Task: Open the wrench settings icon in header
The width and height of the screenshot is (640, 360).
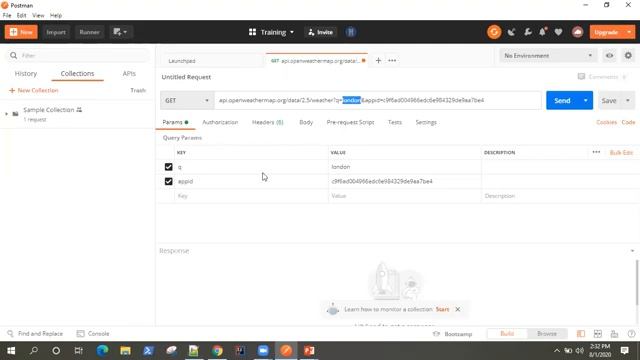Action: click(527, 32)
